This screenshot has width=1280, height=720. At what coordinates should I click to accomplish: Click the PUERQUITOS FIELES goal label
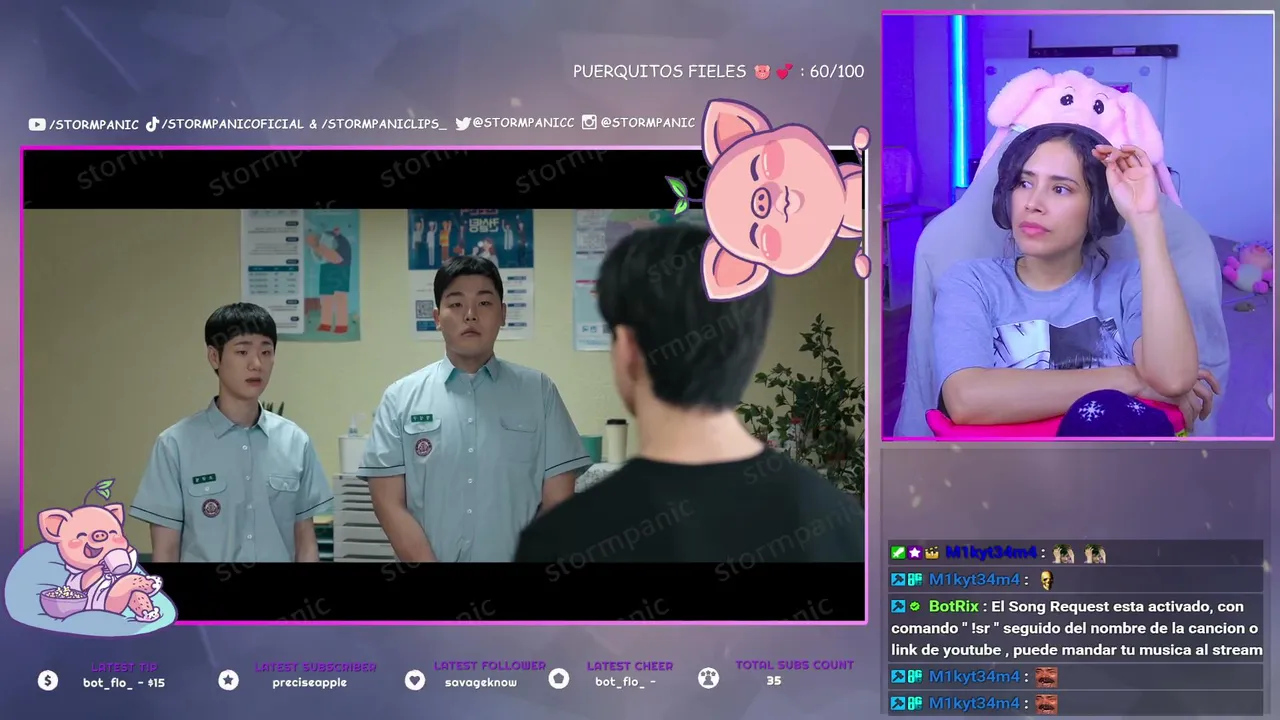coord(660,72)
